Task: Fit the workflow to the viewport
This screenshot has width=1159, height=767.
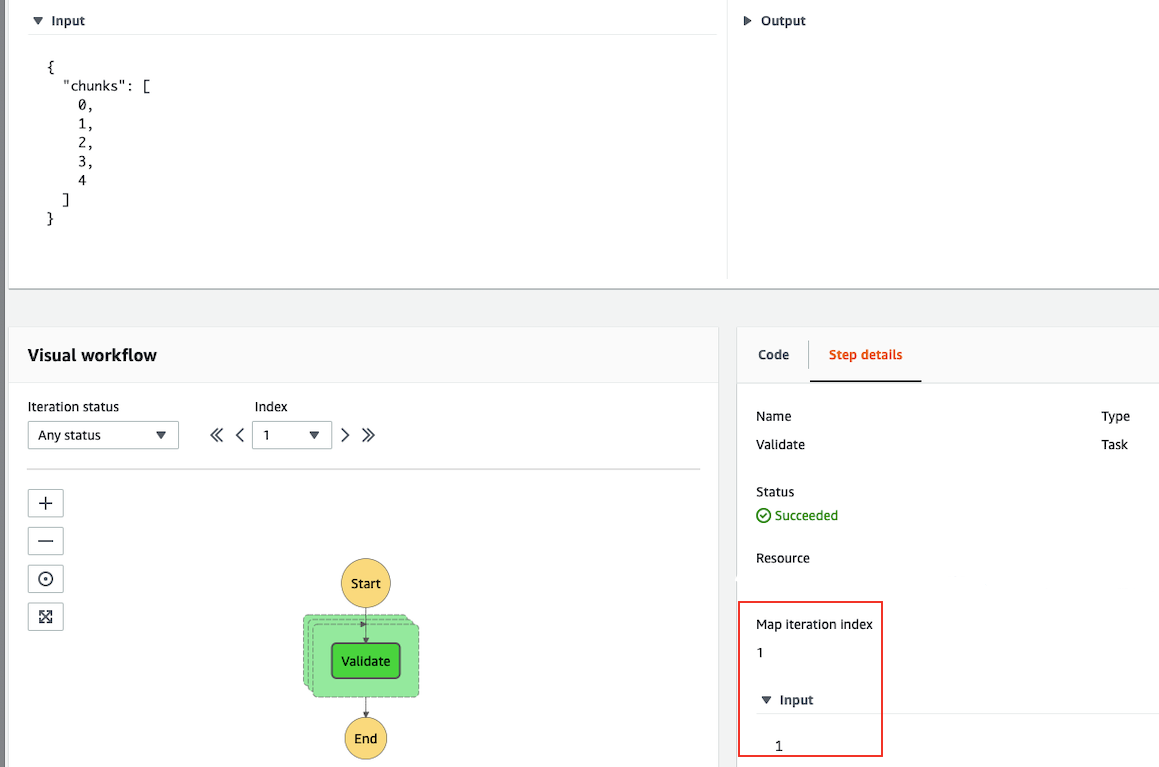Action: pyautogui.click(x=45, y=616)
